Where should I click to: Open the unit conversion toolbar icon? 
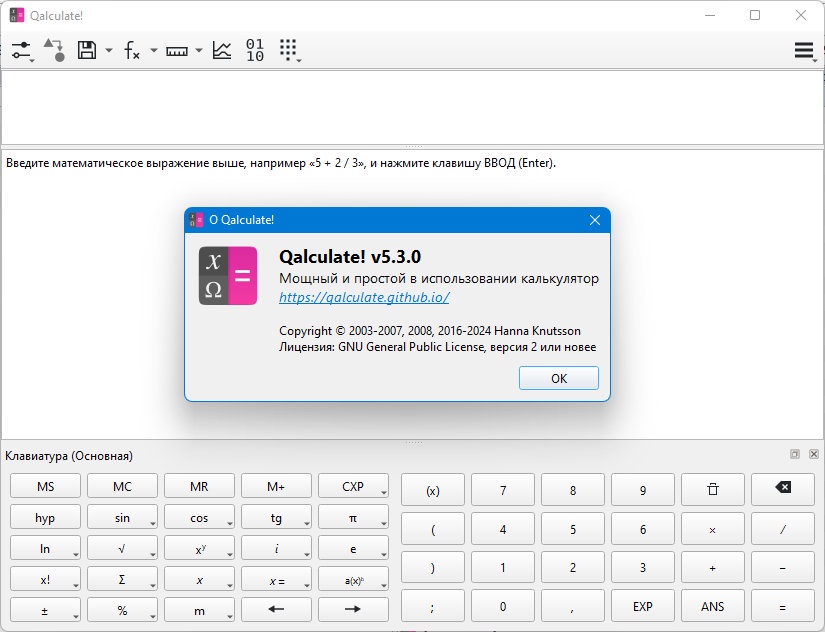(x=54, y=50)
